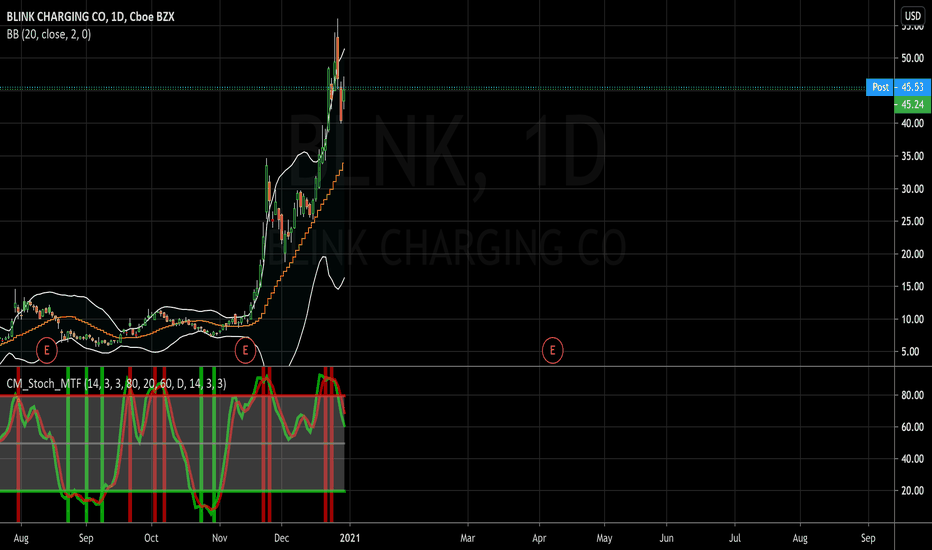Click the Jun label on time axis
The width and height of the screenshot is (932, 550).
[666, 538]
